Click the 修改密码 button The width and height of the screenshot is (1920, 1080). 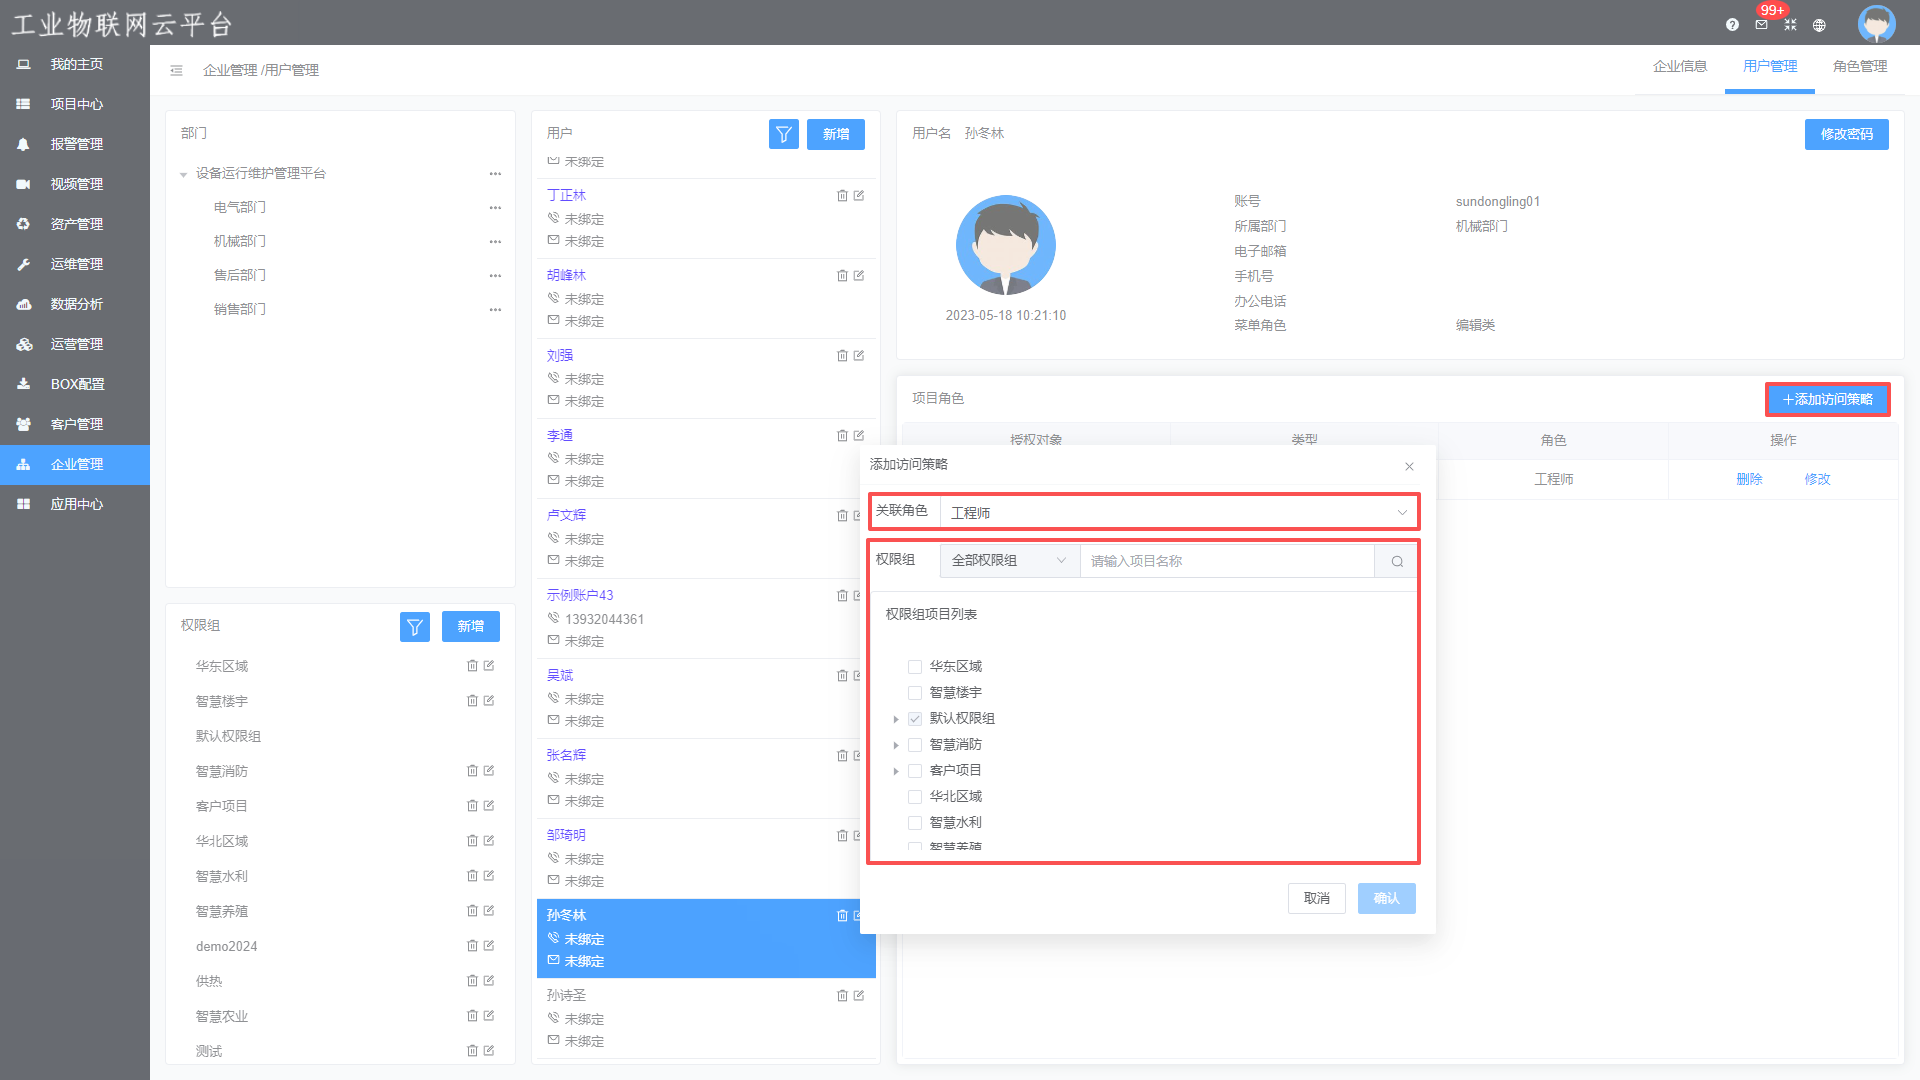pos(1846,134)
